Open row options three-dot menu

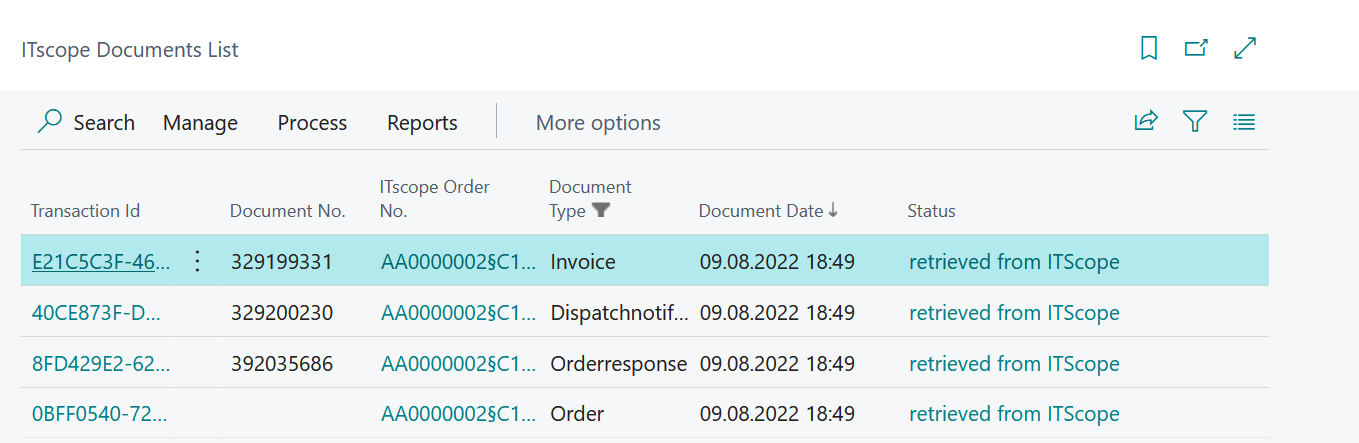[x=197, y=262]
